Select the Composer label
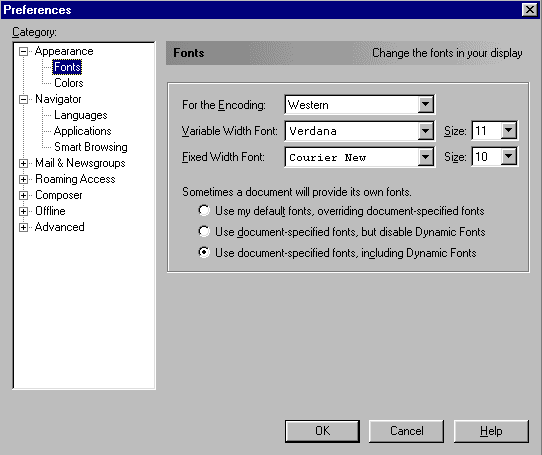 pyautogui.click(x=59, y=195)
